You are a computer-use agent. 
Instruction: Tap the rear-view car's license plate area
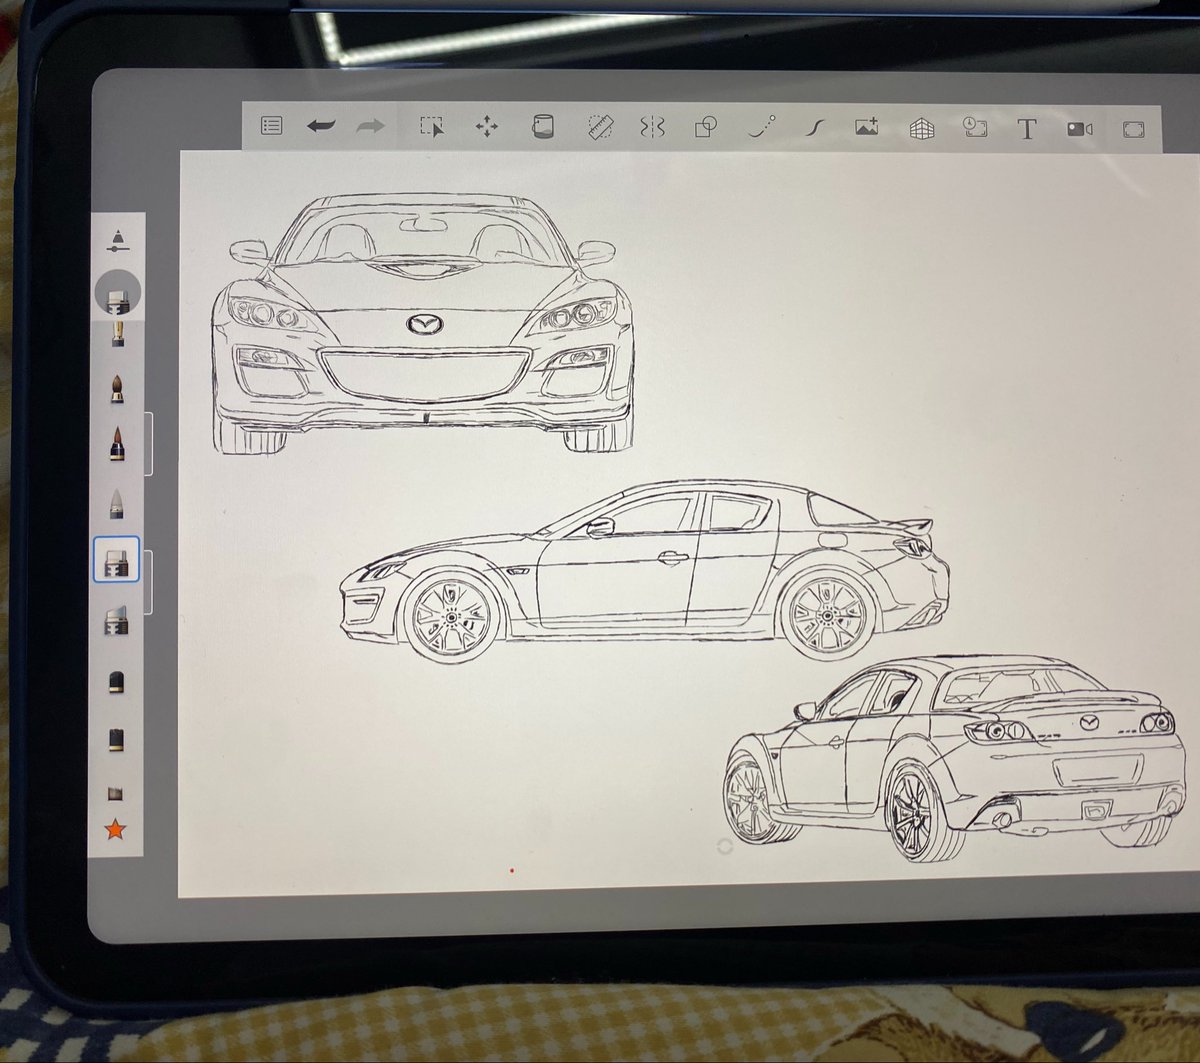pos(1099,771)
